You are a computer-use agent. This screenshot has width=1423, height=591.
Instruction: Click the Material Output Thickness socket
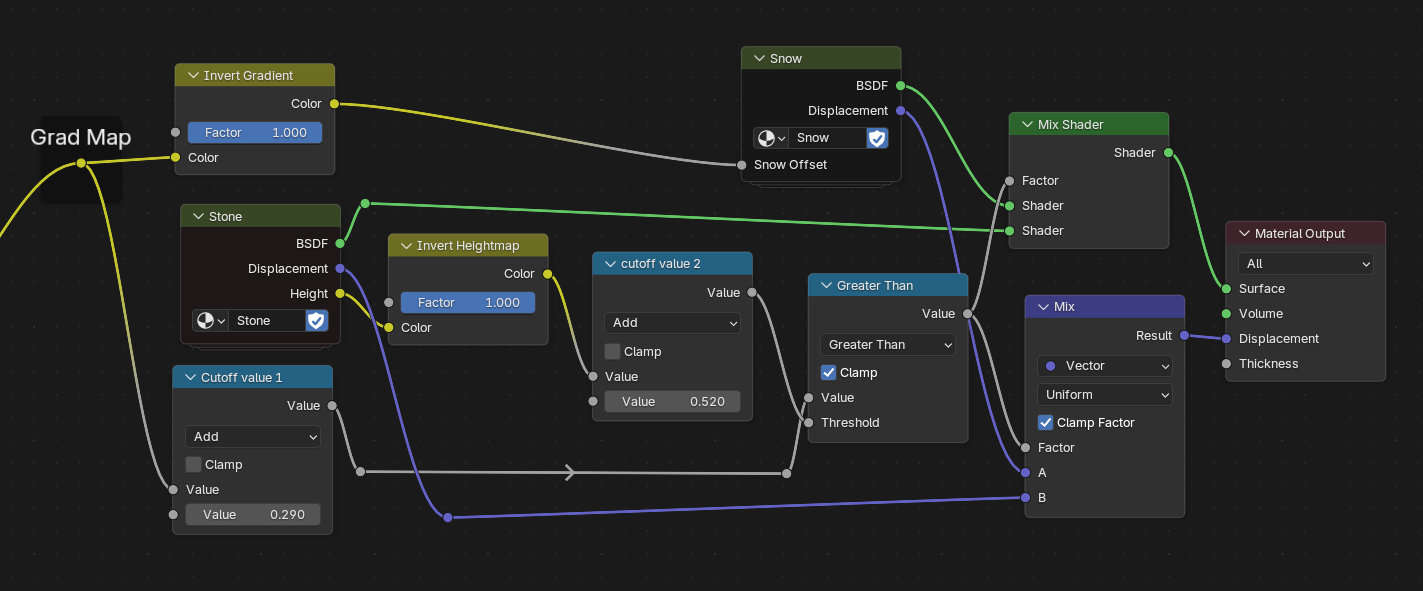[x=1226, y=364]
